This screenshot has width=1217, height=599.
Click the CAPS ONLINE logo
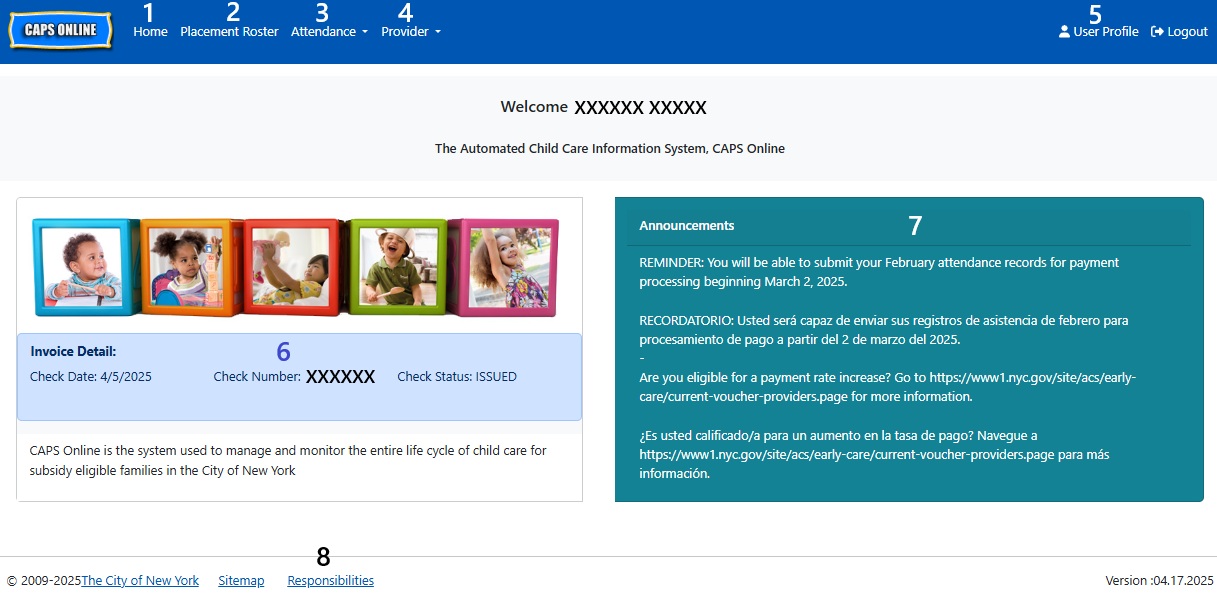click(x=59, y=30)
